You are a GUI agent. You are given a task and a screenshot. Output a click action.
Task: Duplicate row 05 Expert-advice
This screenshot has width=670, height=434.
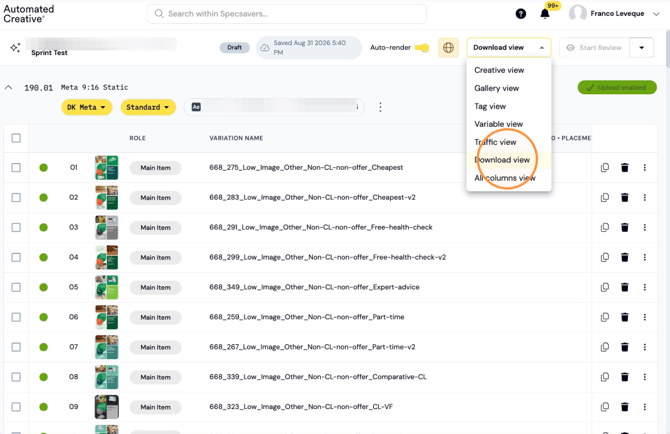click(605, 287)
